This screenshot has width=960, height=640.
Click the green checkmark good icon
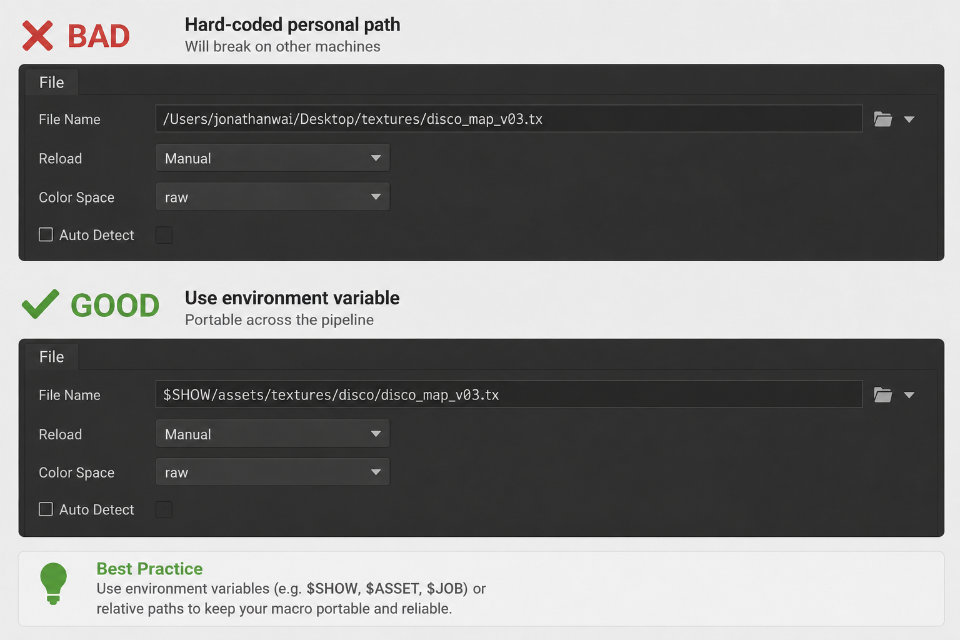[x=40, y=304]
